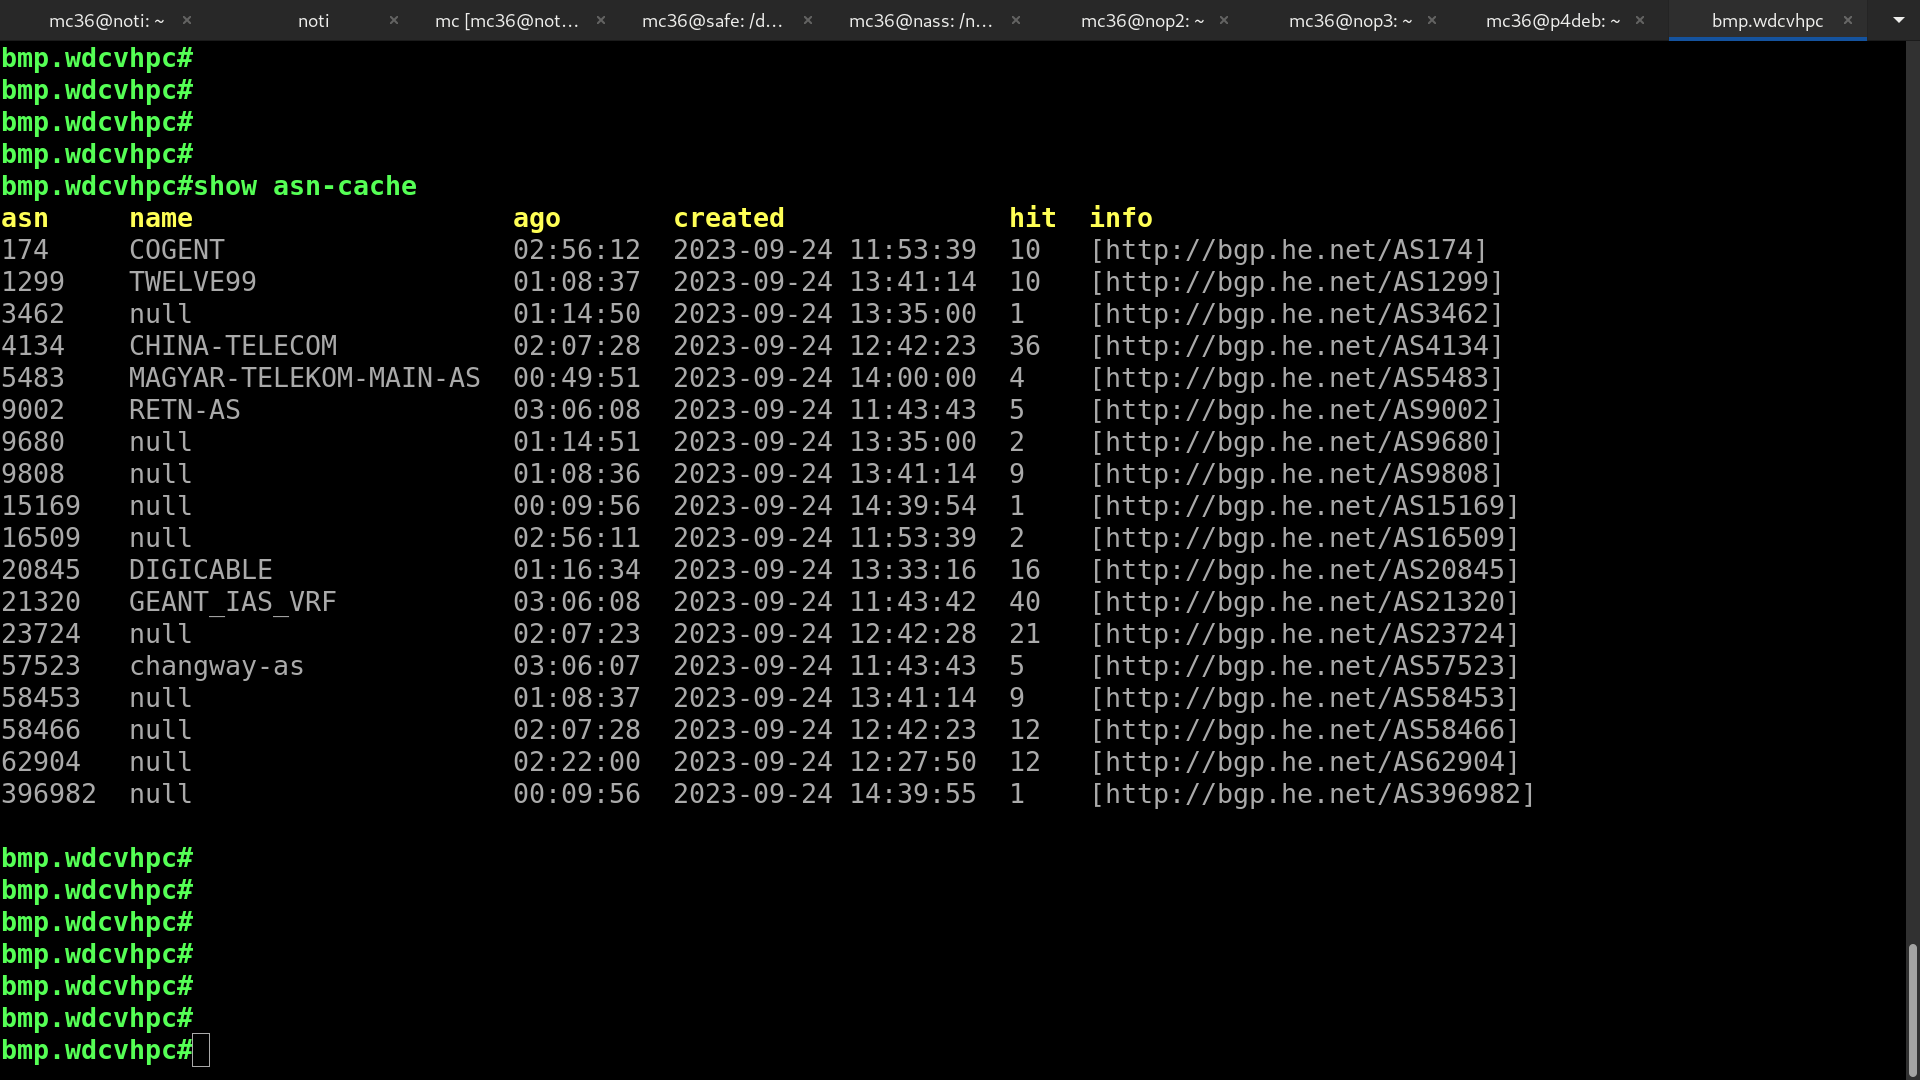
Task: Switch to the noti tab
Action: click(x=313, y=20)
